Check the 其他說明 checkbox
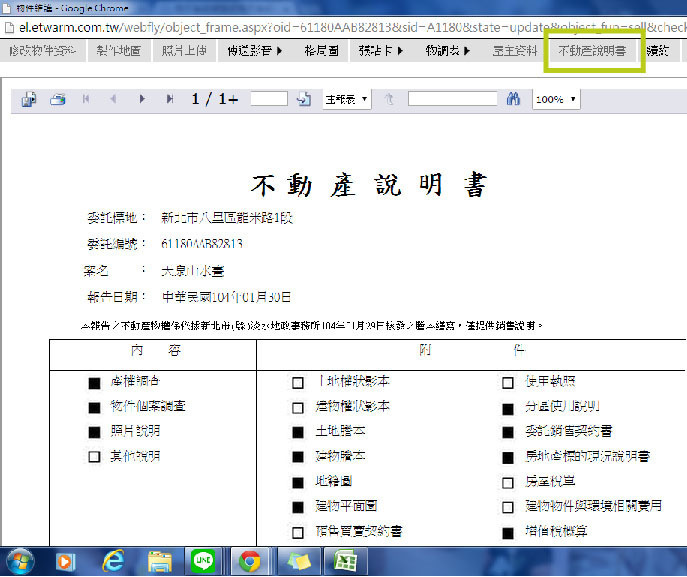This screenshot has height=577, width=687. [x=94, y=457]
